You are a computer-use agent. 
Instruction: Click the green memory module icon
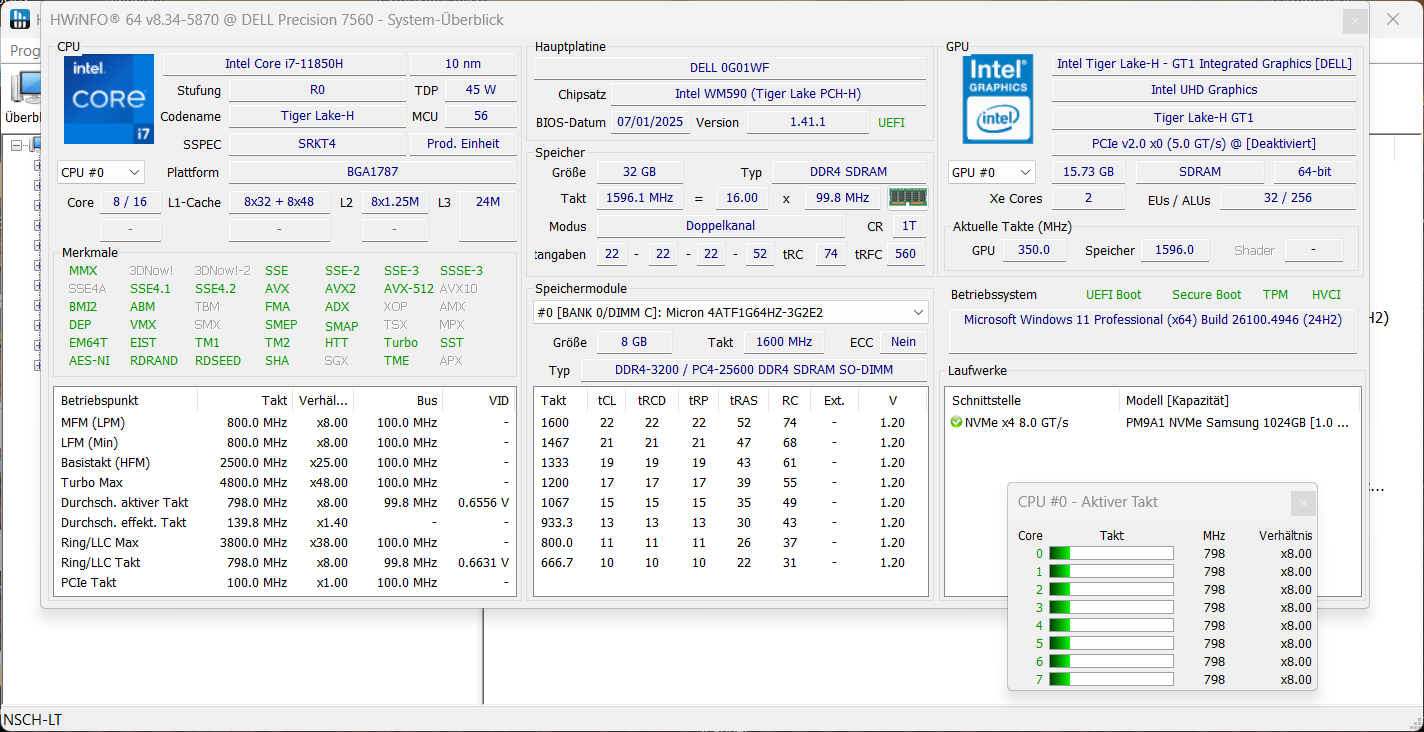908,197
